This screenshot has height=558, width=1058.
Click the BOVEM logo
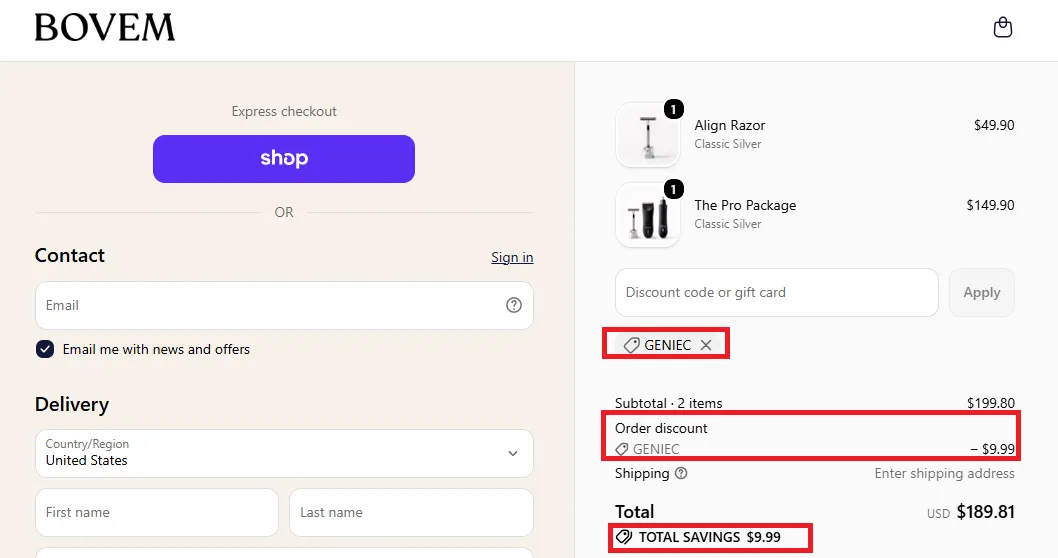(x=105, y=28)
